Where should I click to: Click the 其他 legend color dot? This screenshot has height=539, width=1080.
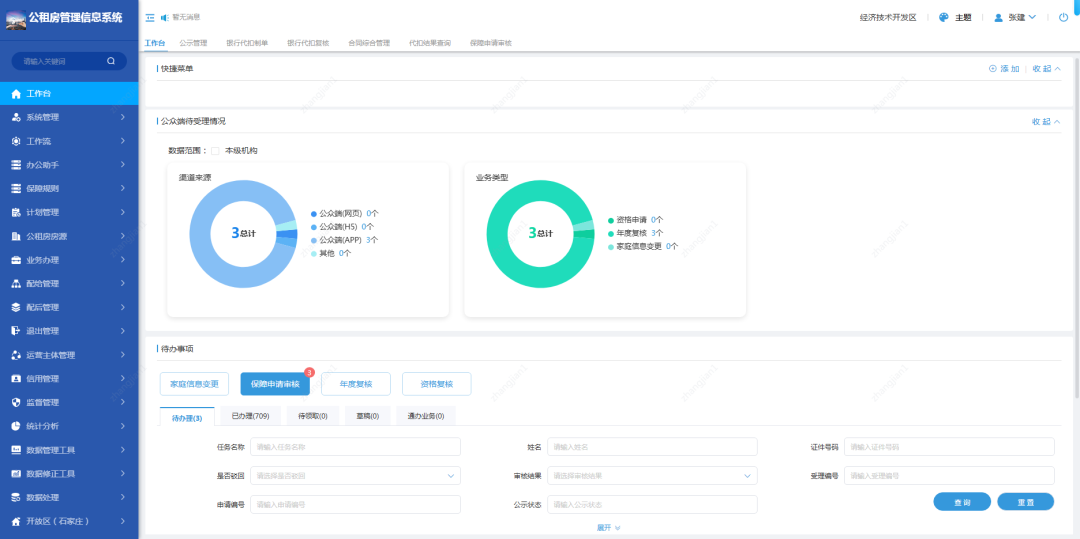tap(314, 253)
